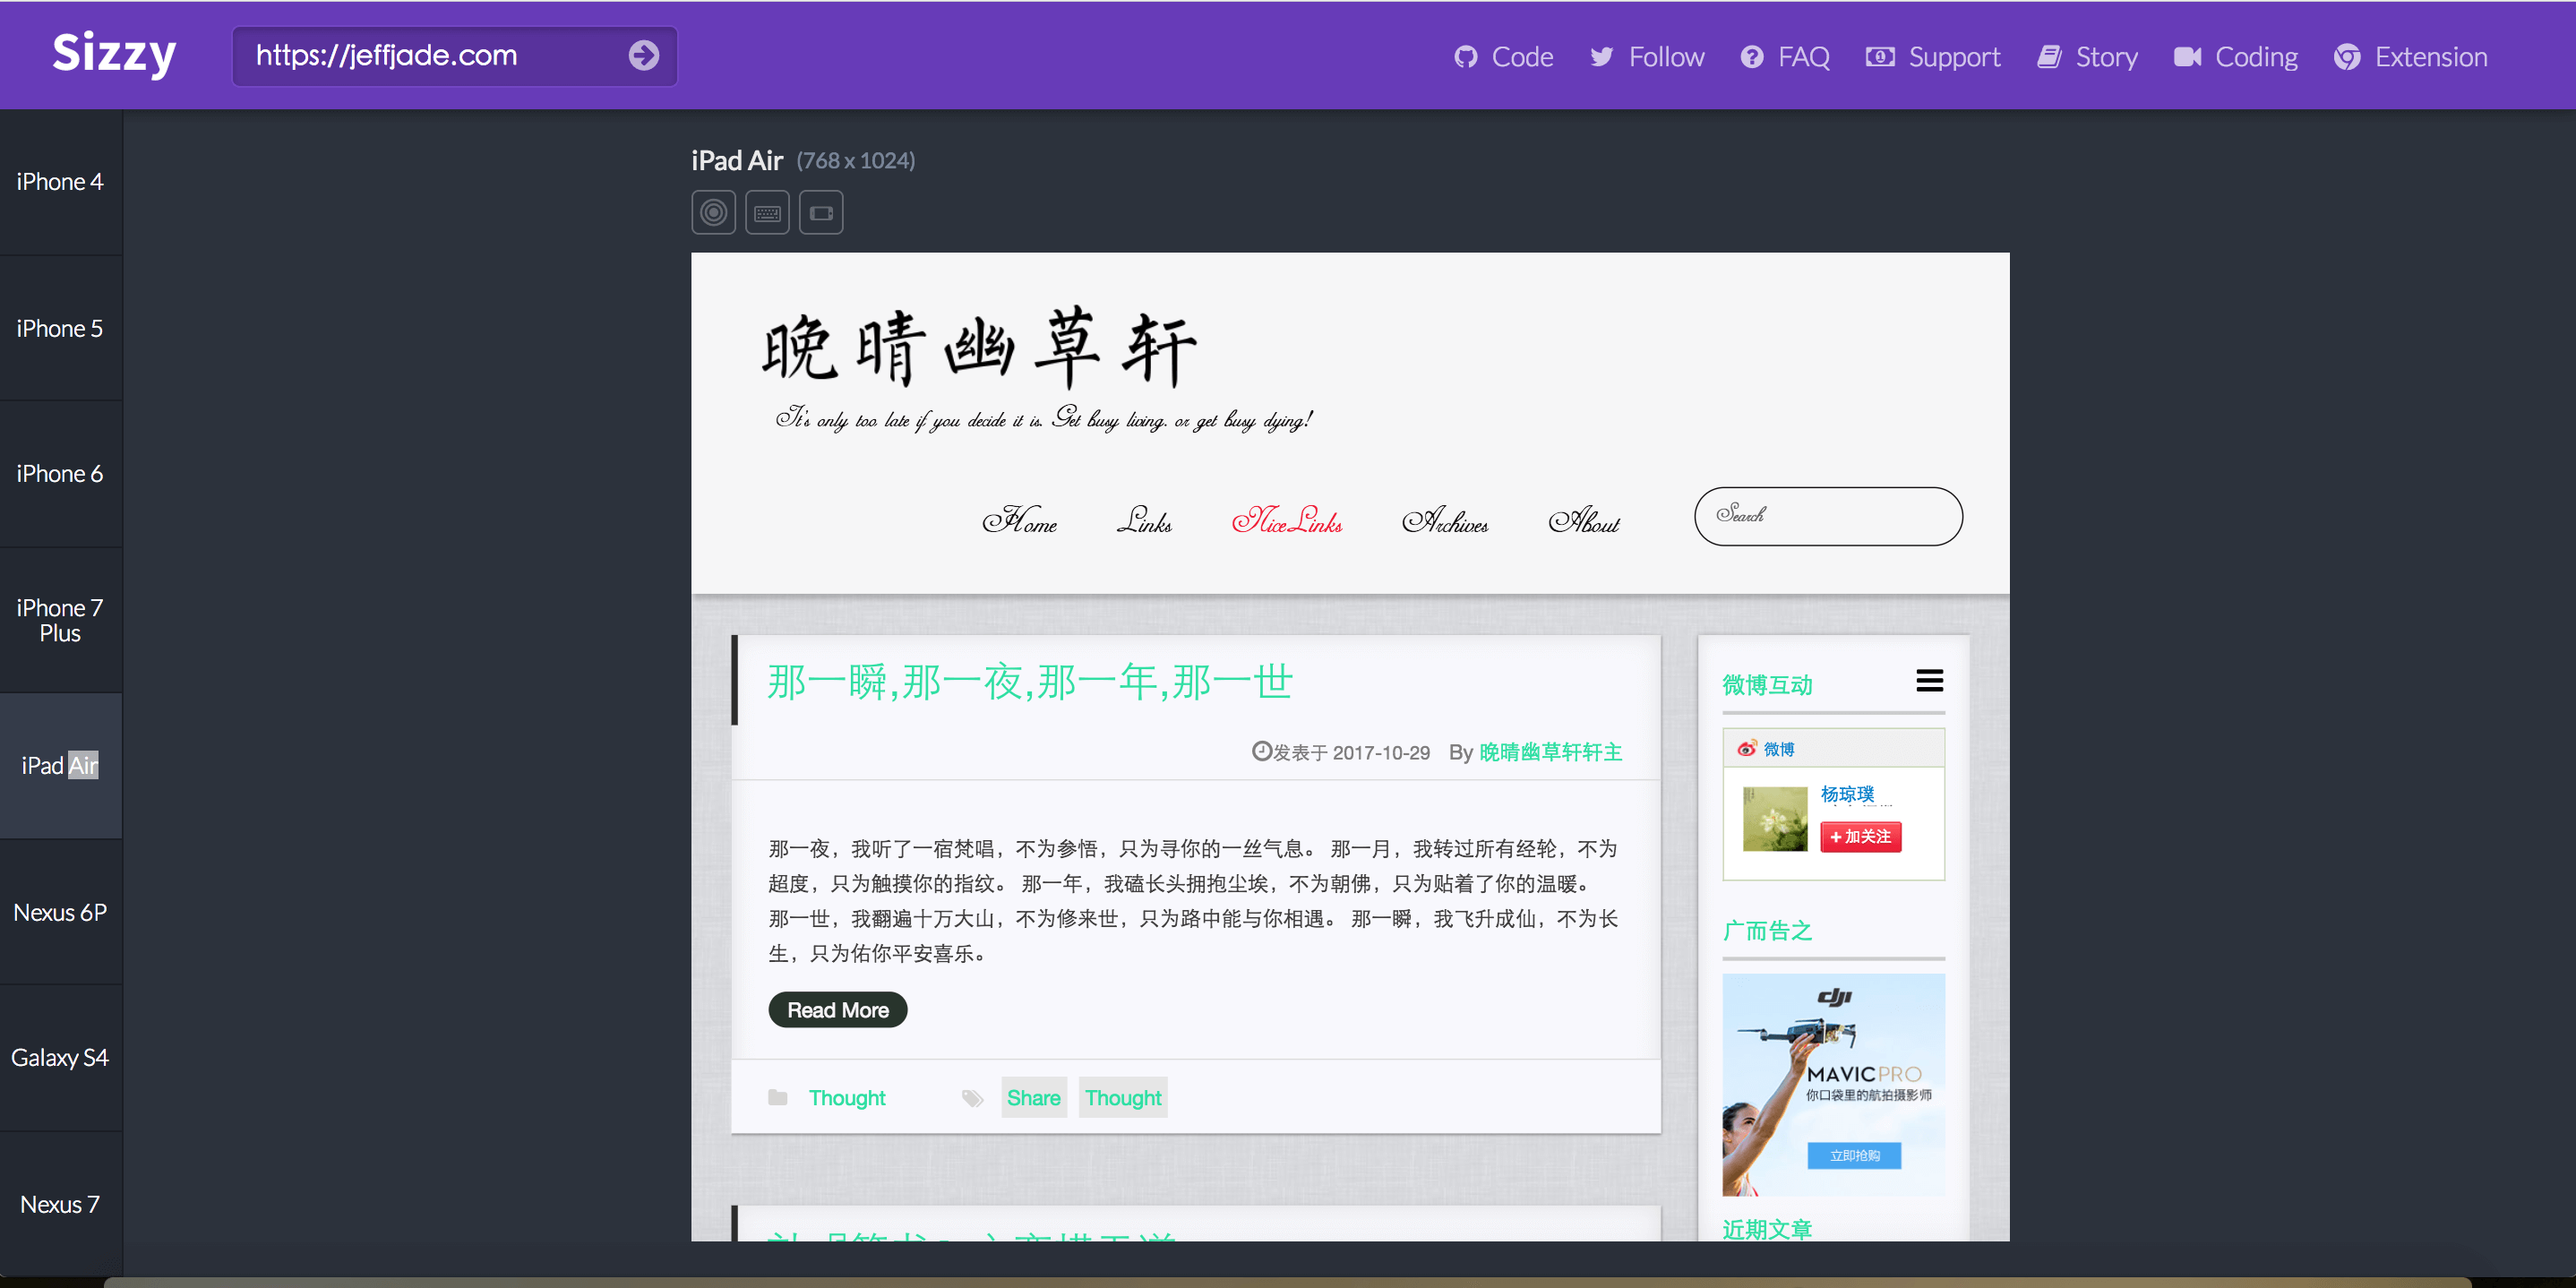Click the horizontal scrollbar at the bottom
The image size is (2576, 1288).
(x=1286, y=1282)
